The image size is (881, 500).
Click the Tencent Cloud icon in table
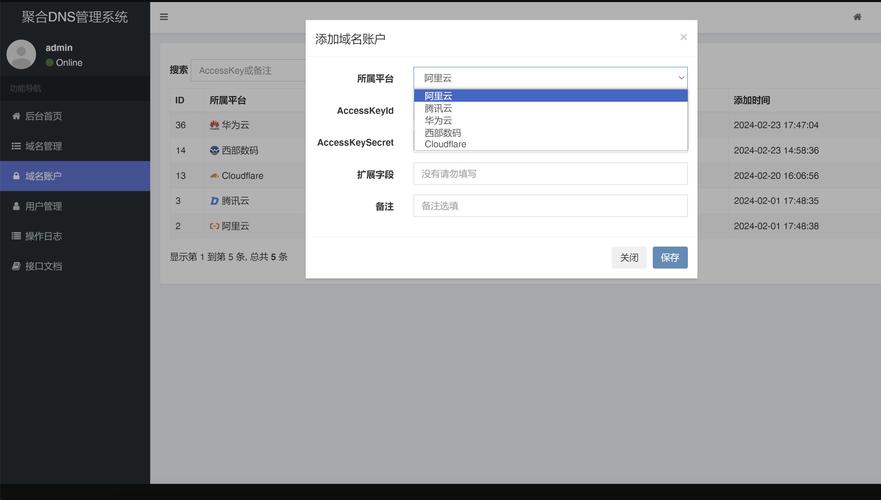tap(214, 201)
